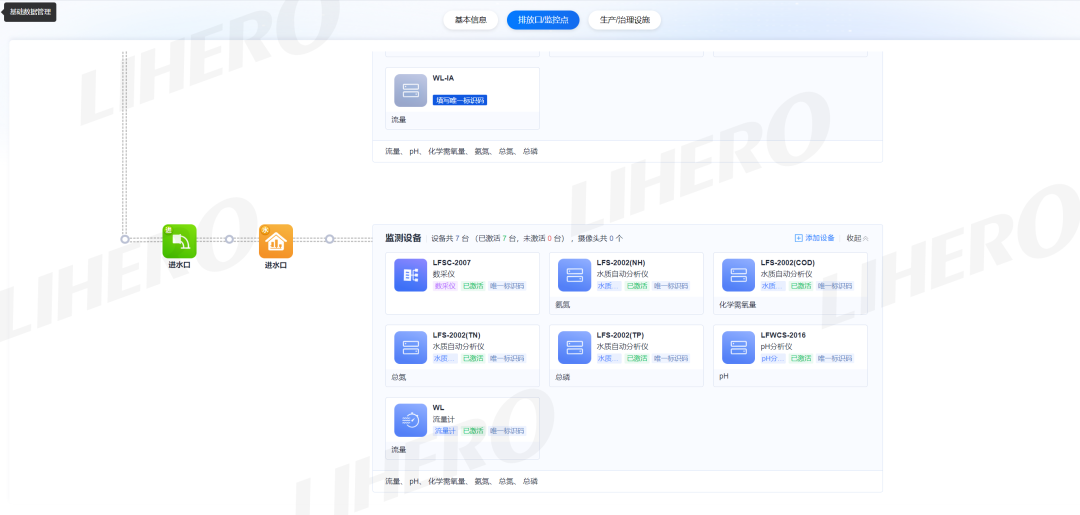
Task: Click 填写唯一标识码 on WL-IA card
Action: coord(460,100)
